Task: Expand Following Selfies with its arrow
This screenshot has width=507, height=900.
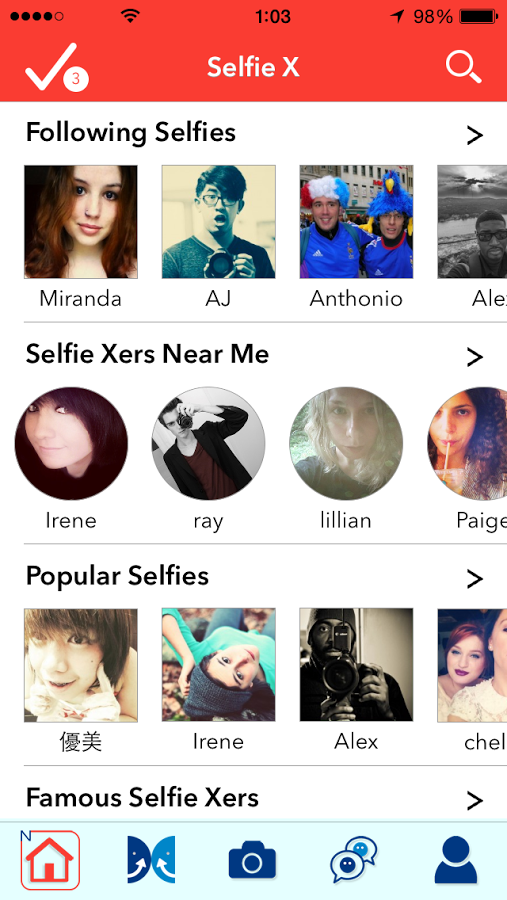Action: (474, 135)
